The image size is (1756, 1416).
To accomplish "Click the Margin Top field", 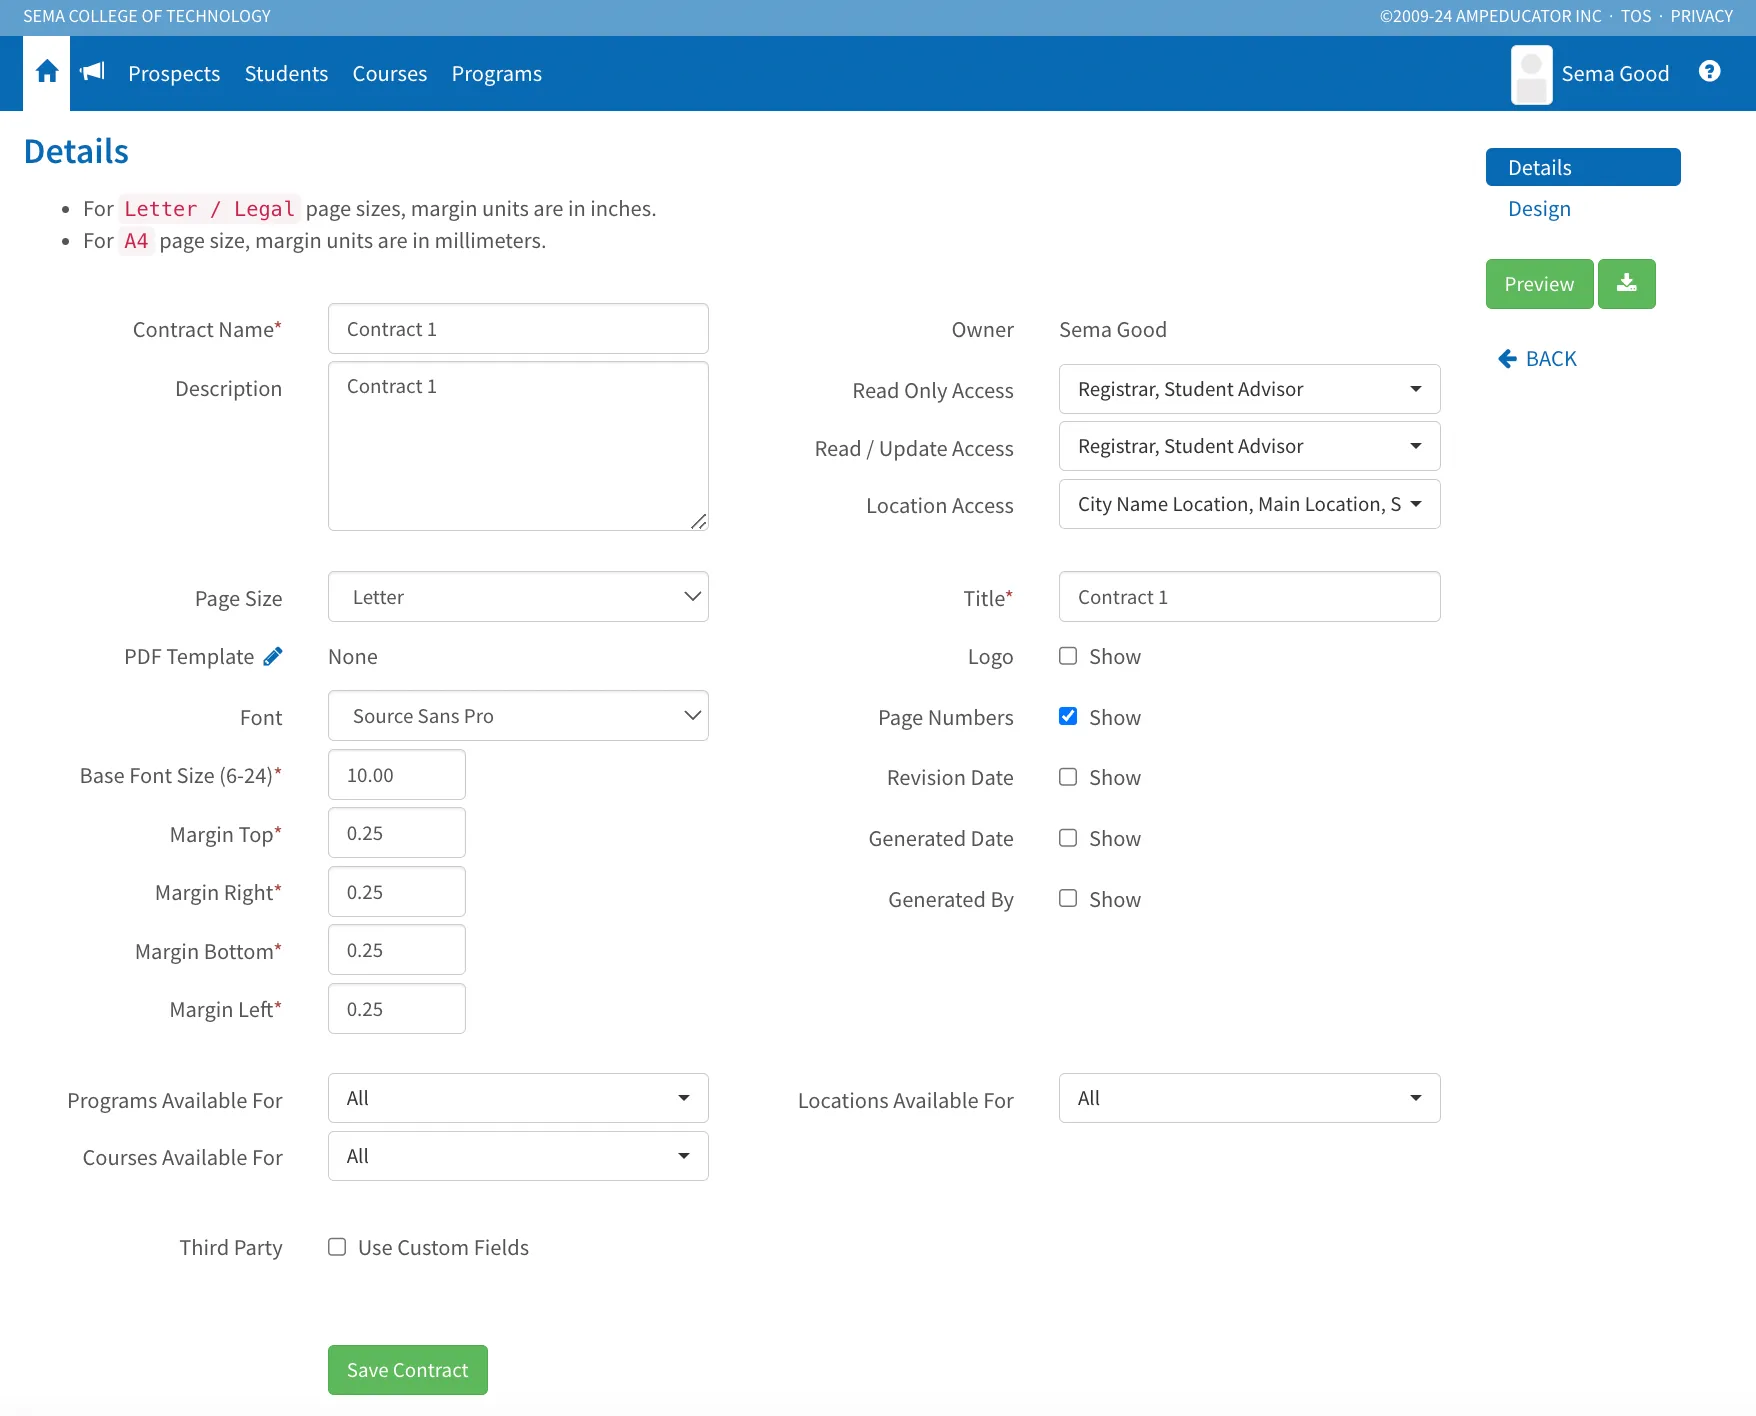I will coord(396,833).
